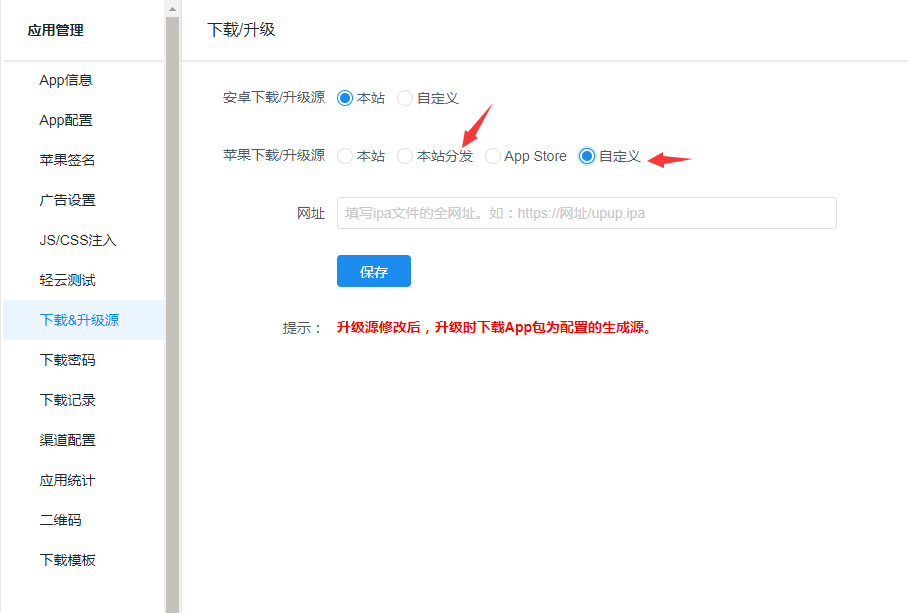Click the 下载/升级 page title
This screenshot has height=613, width=908.
coord(241,30)
